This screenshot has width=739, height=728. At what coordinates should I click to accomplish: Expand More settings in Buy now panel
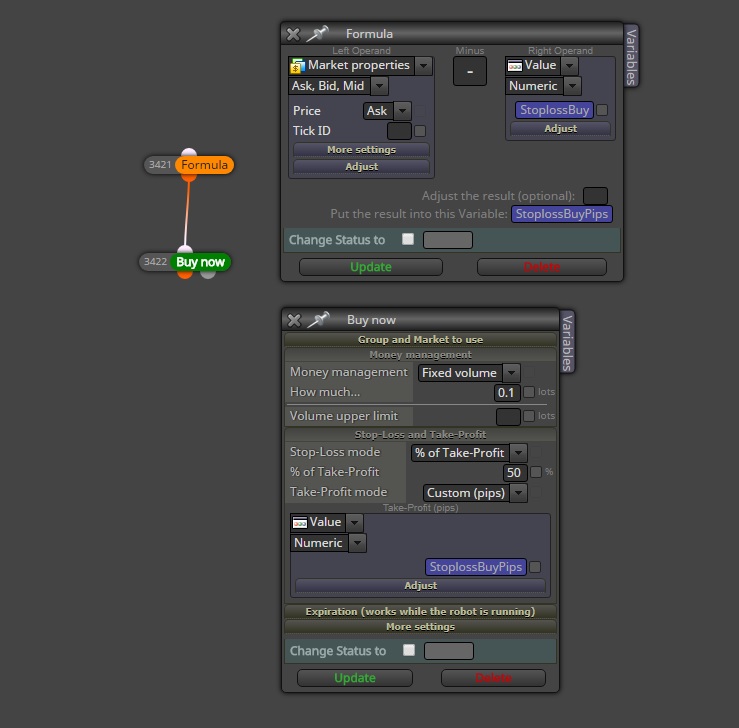pyautogui.click(x=420, y=627)
